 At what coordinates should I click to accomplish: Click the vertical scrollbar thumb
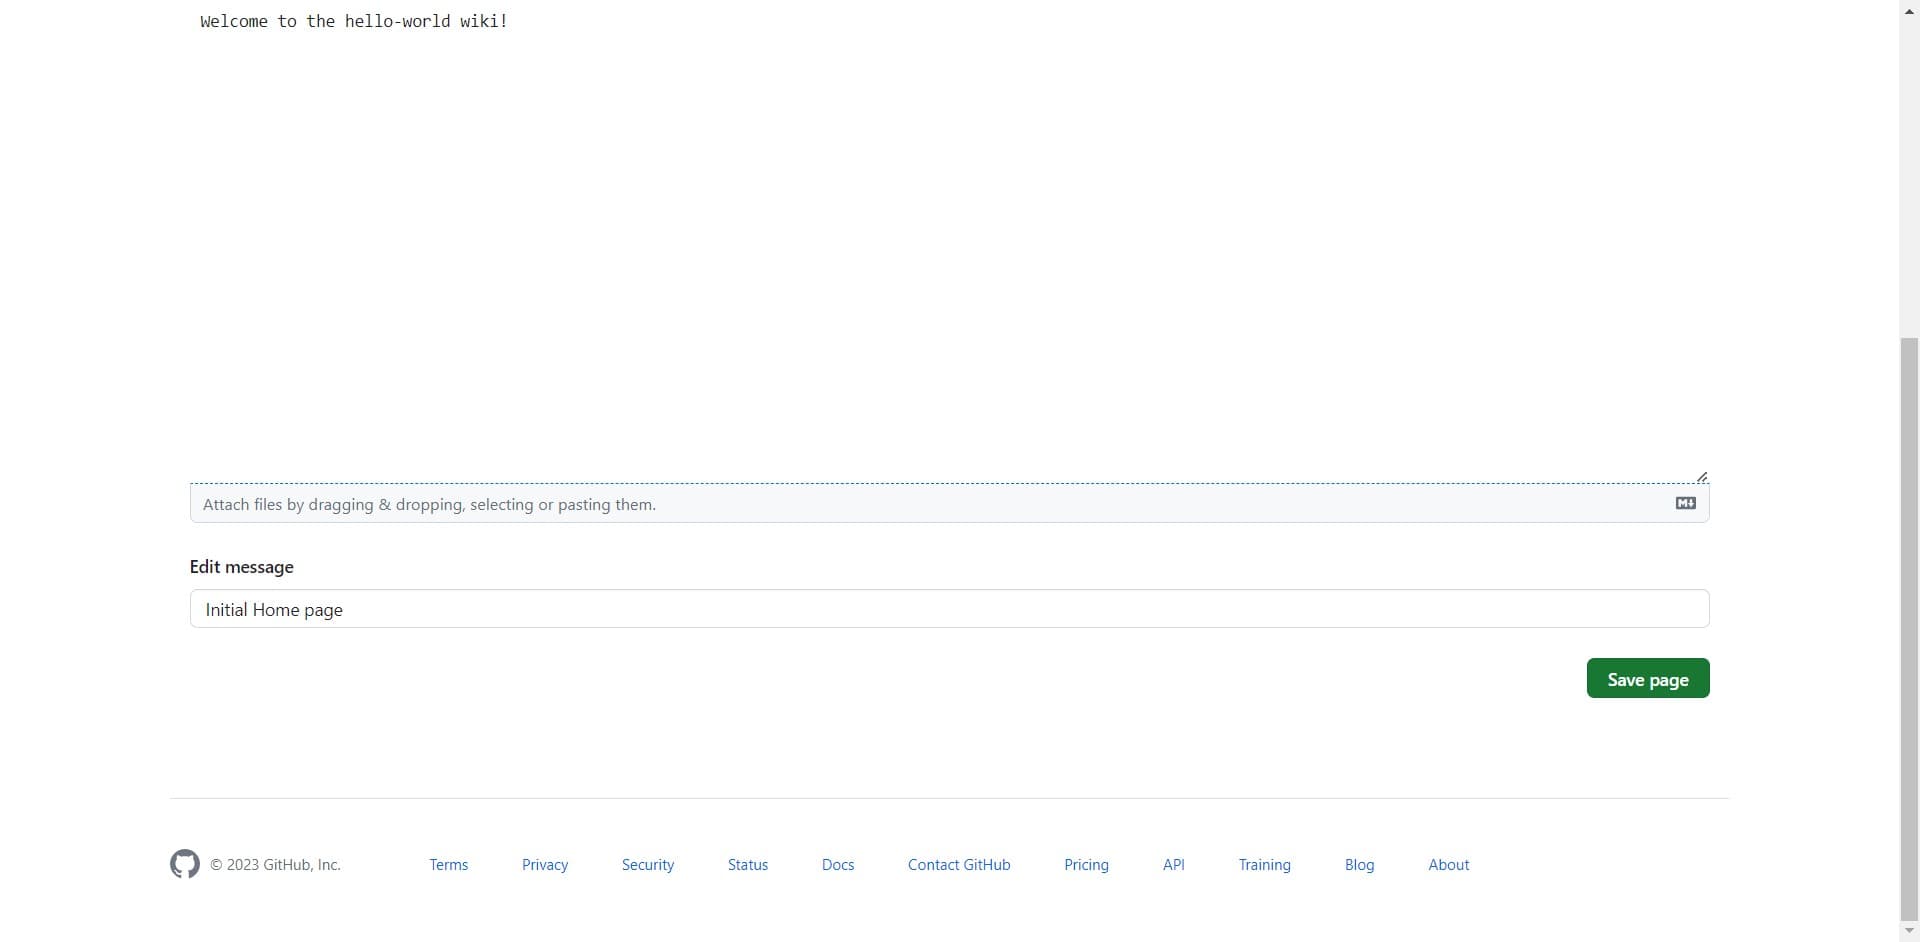click(1909, 630)
